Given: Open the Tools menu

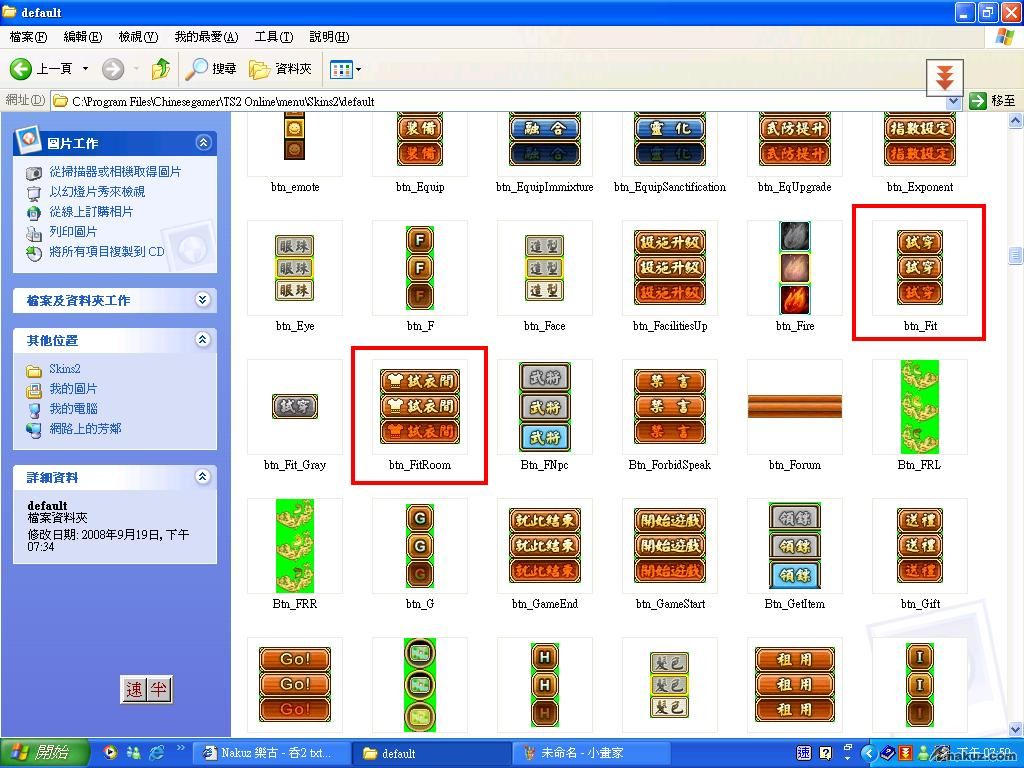Looking at the screenshot, I should tap(273, 37).
